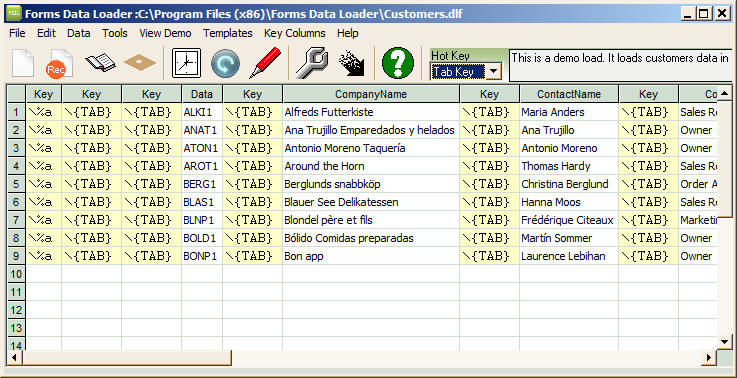Open the wrench options icon
The height and width of the screenshot is (378, 737).
click(x=312, y=63)
